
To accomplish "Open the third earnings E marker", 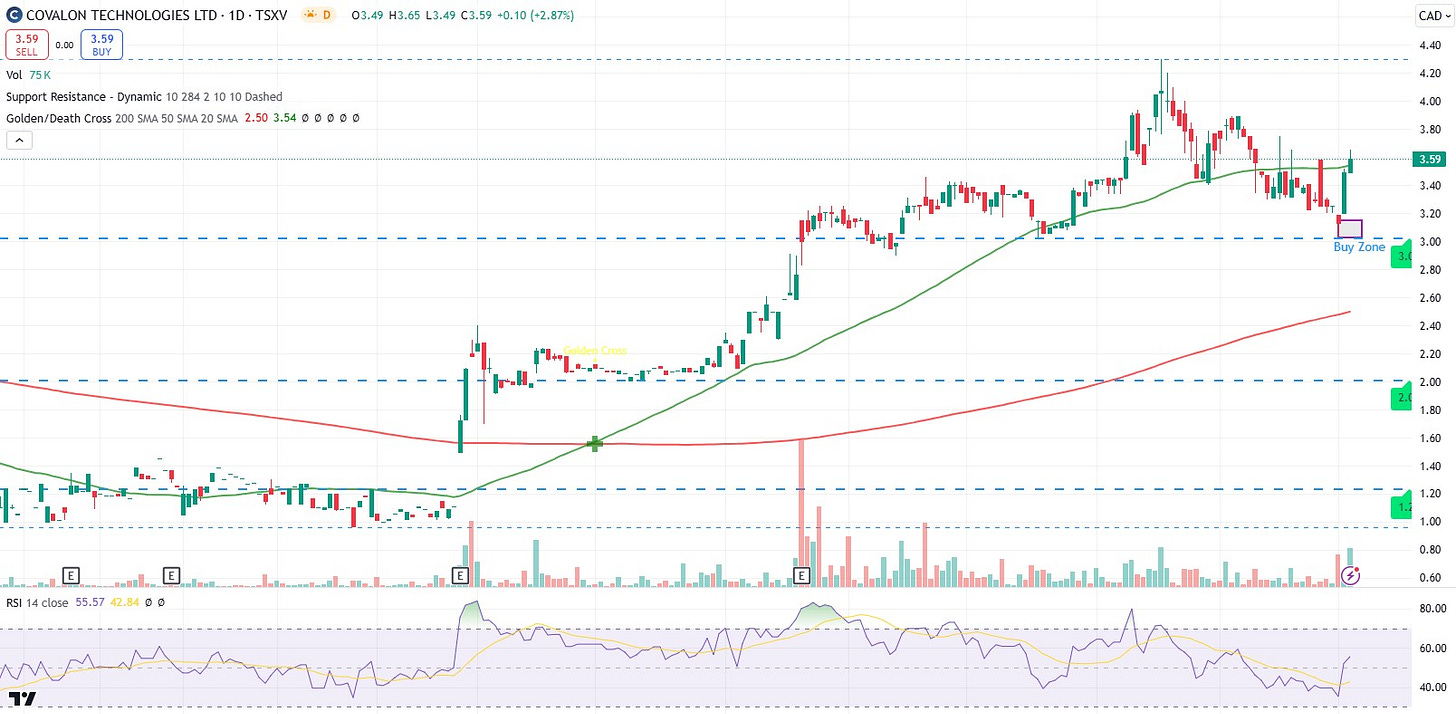I will (x=460, y=575).
